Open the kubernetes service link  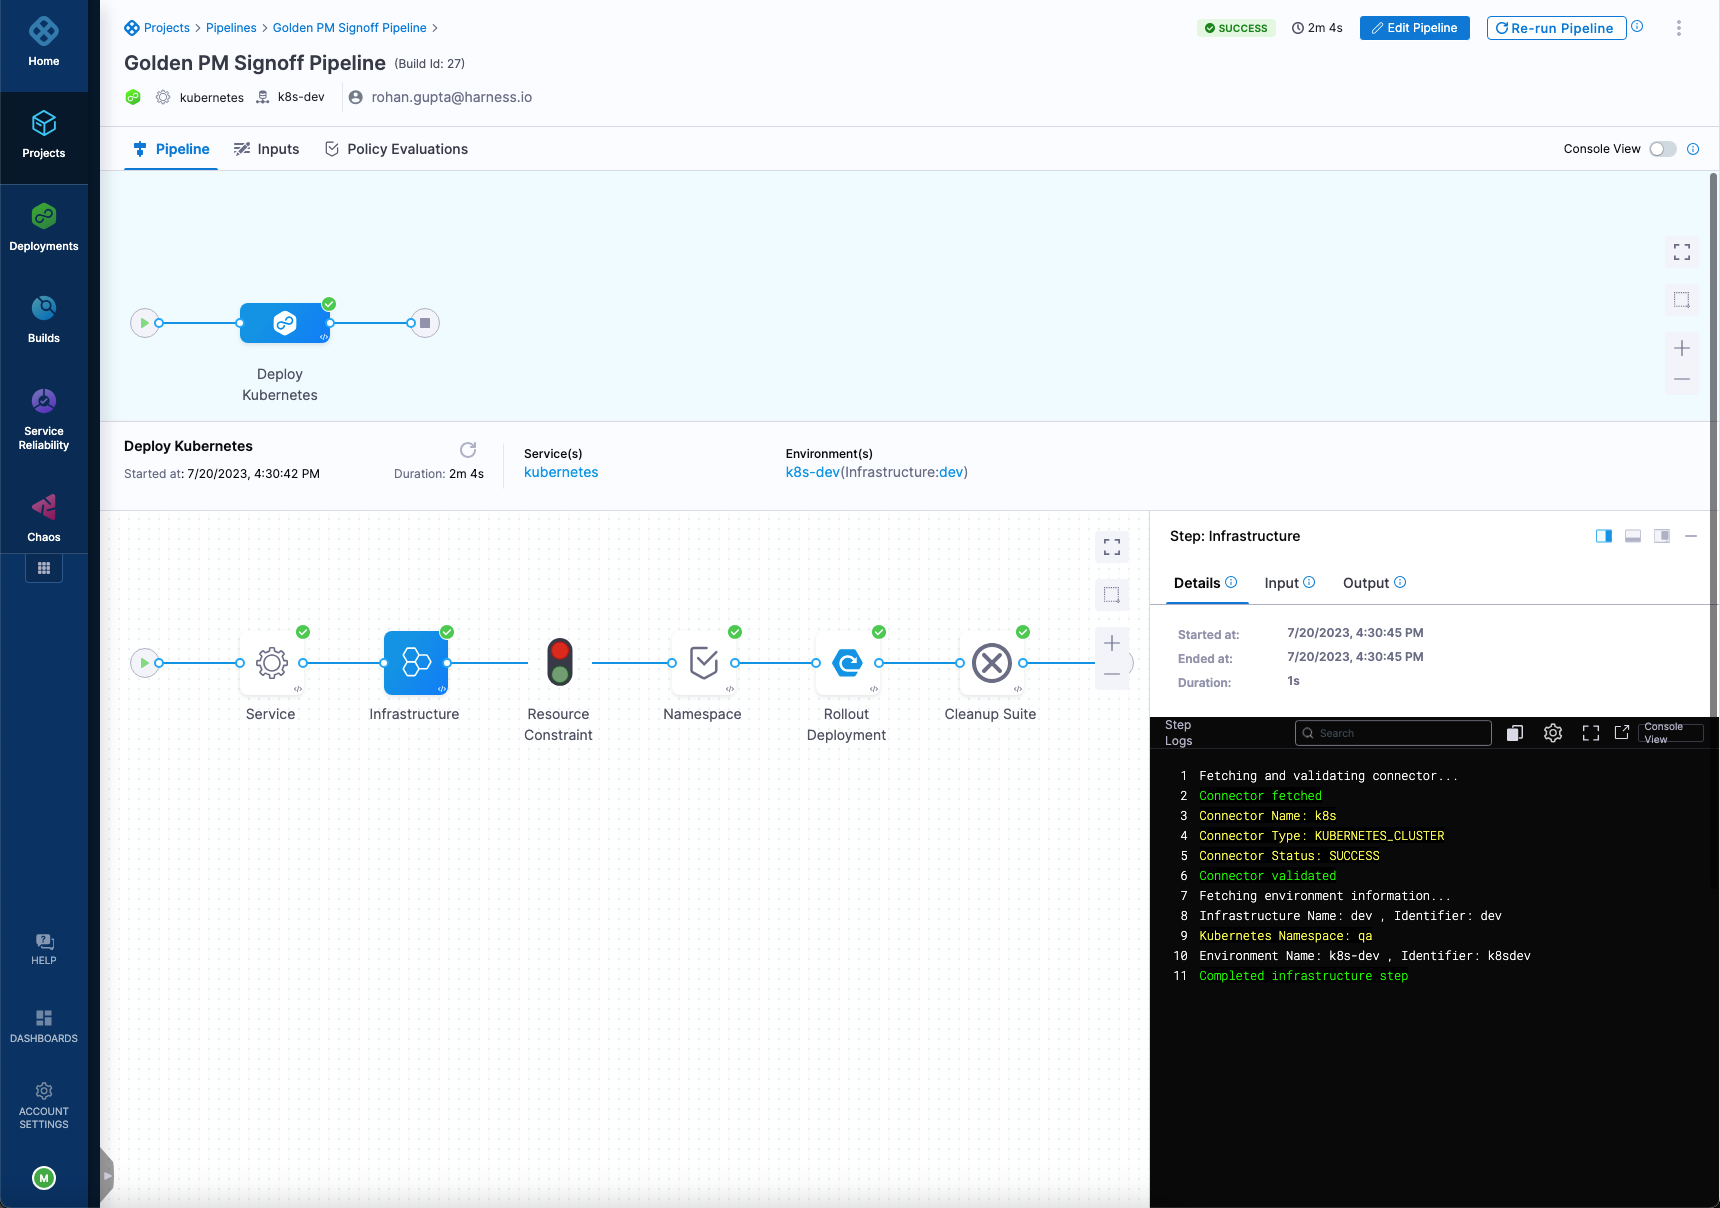click(561, 472)
